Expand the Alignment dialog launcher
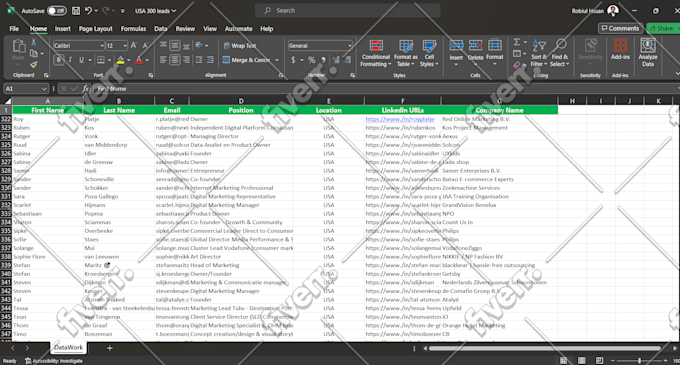This screenshot has height=365, width=680. (x=281, y=75)
